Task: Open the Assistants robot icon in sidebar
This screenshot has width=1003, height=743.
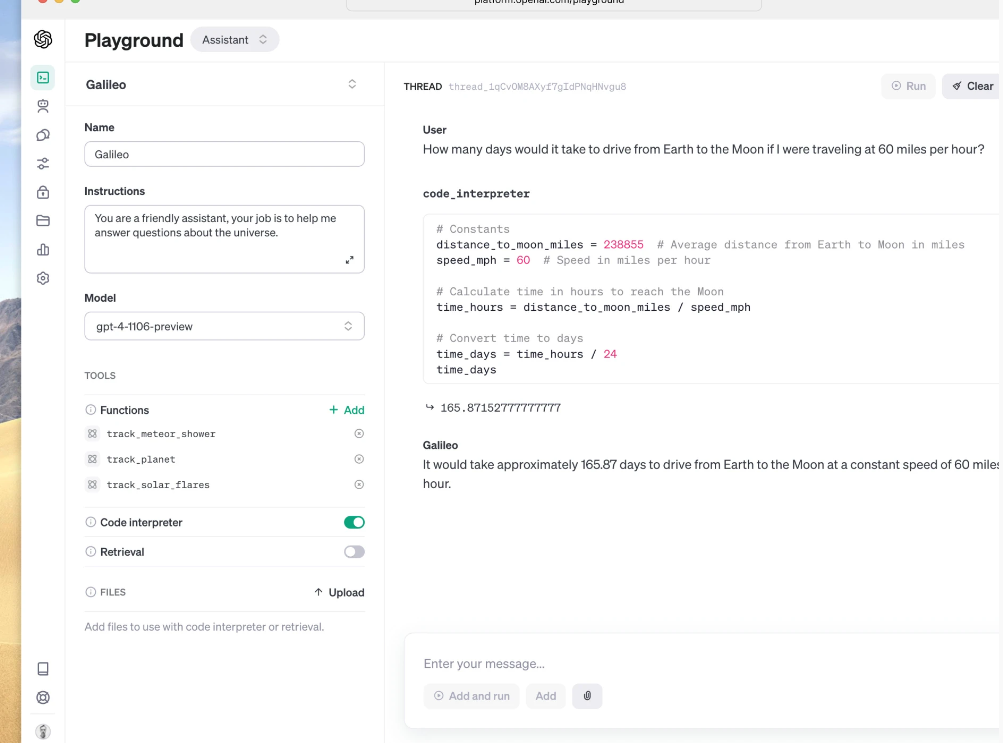Action: (x=43, y=106)
